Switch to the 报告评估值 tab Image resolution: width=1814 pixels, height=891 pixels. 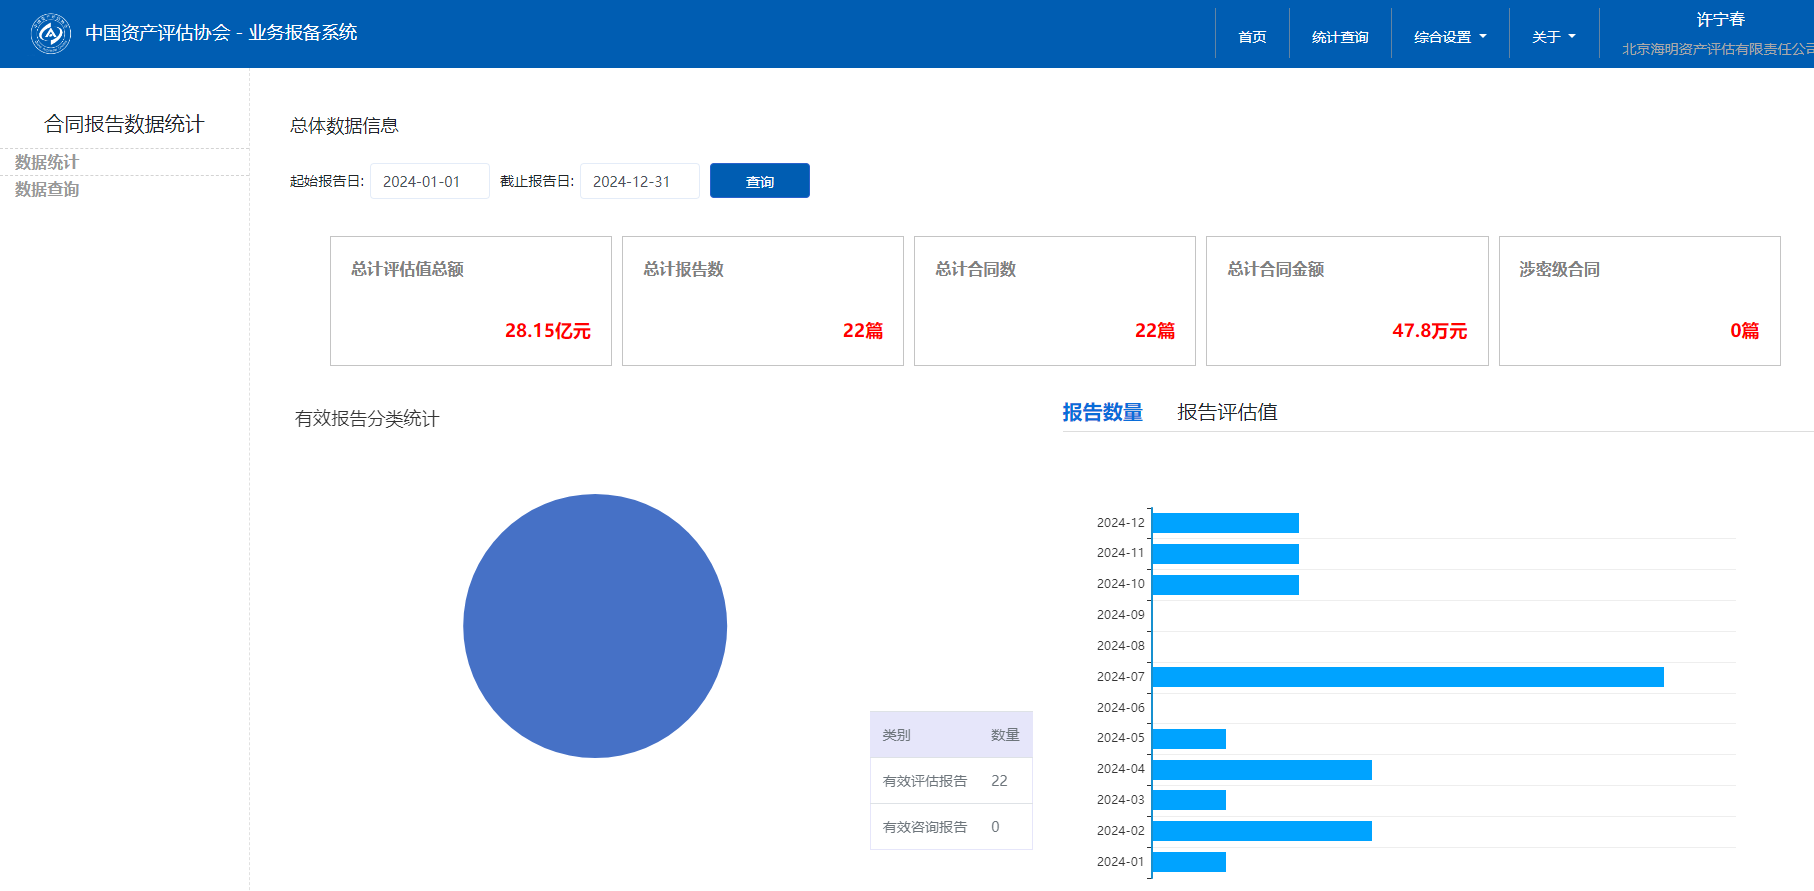pyautogui.click(x=1227, y=412)
